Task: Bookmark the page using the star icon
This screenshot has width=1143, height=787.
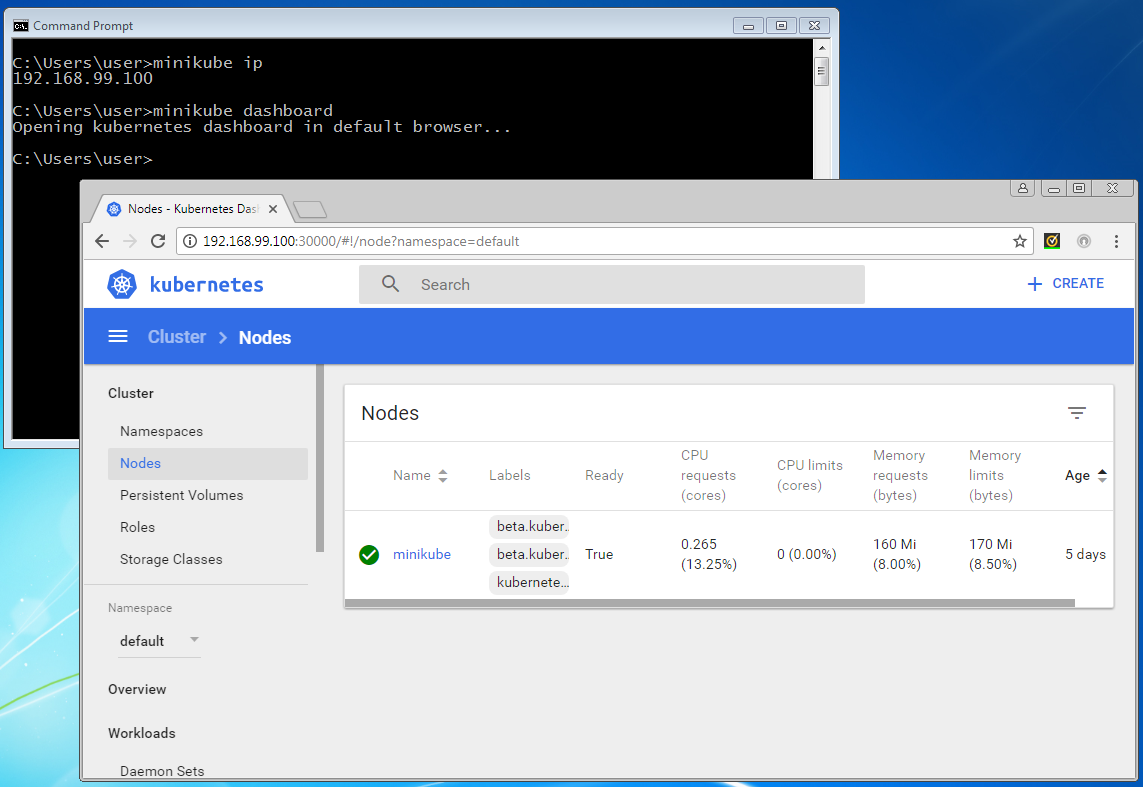Action: pos(1019,241)
